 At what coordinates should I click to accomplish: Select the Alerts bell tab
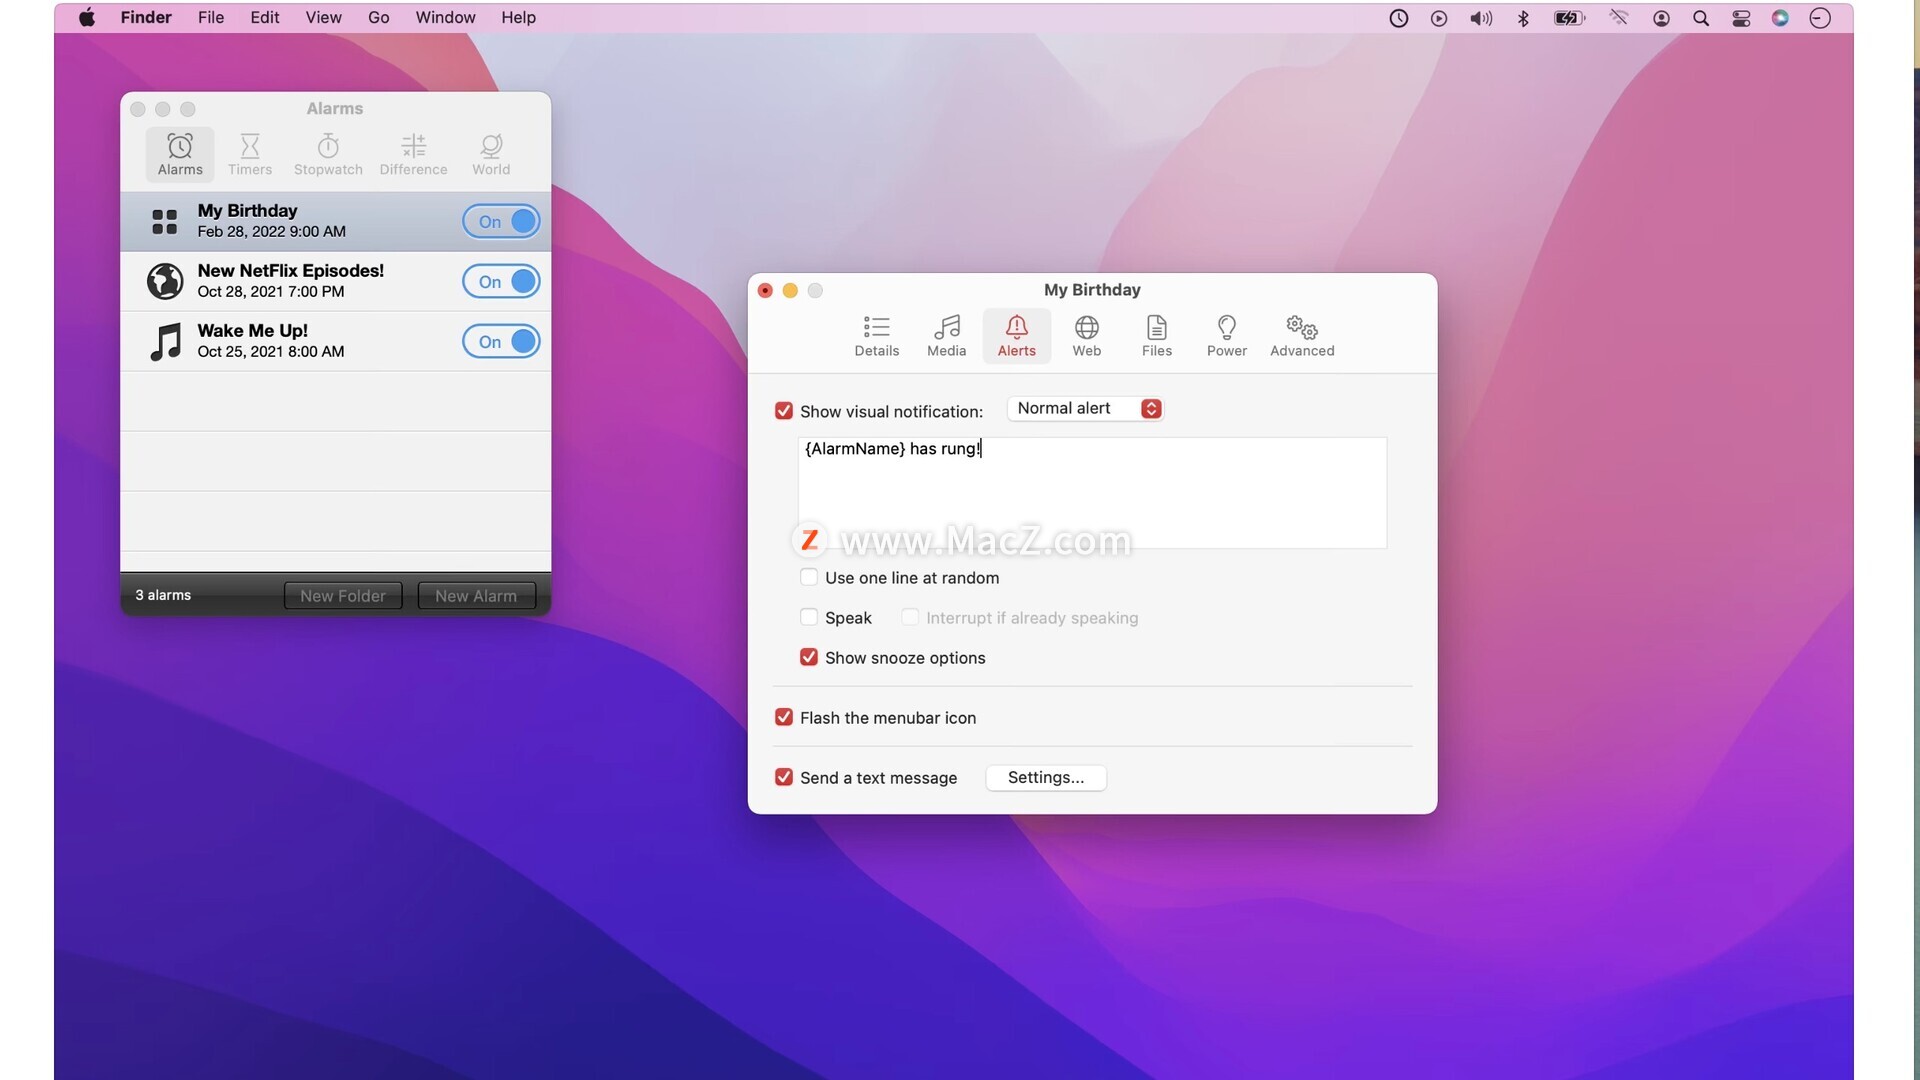click(1016, 335)
